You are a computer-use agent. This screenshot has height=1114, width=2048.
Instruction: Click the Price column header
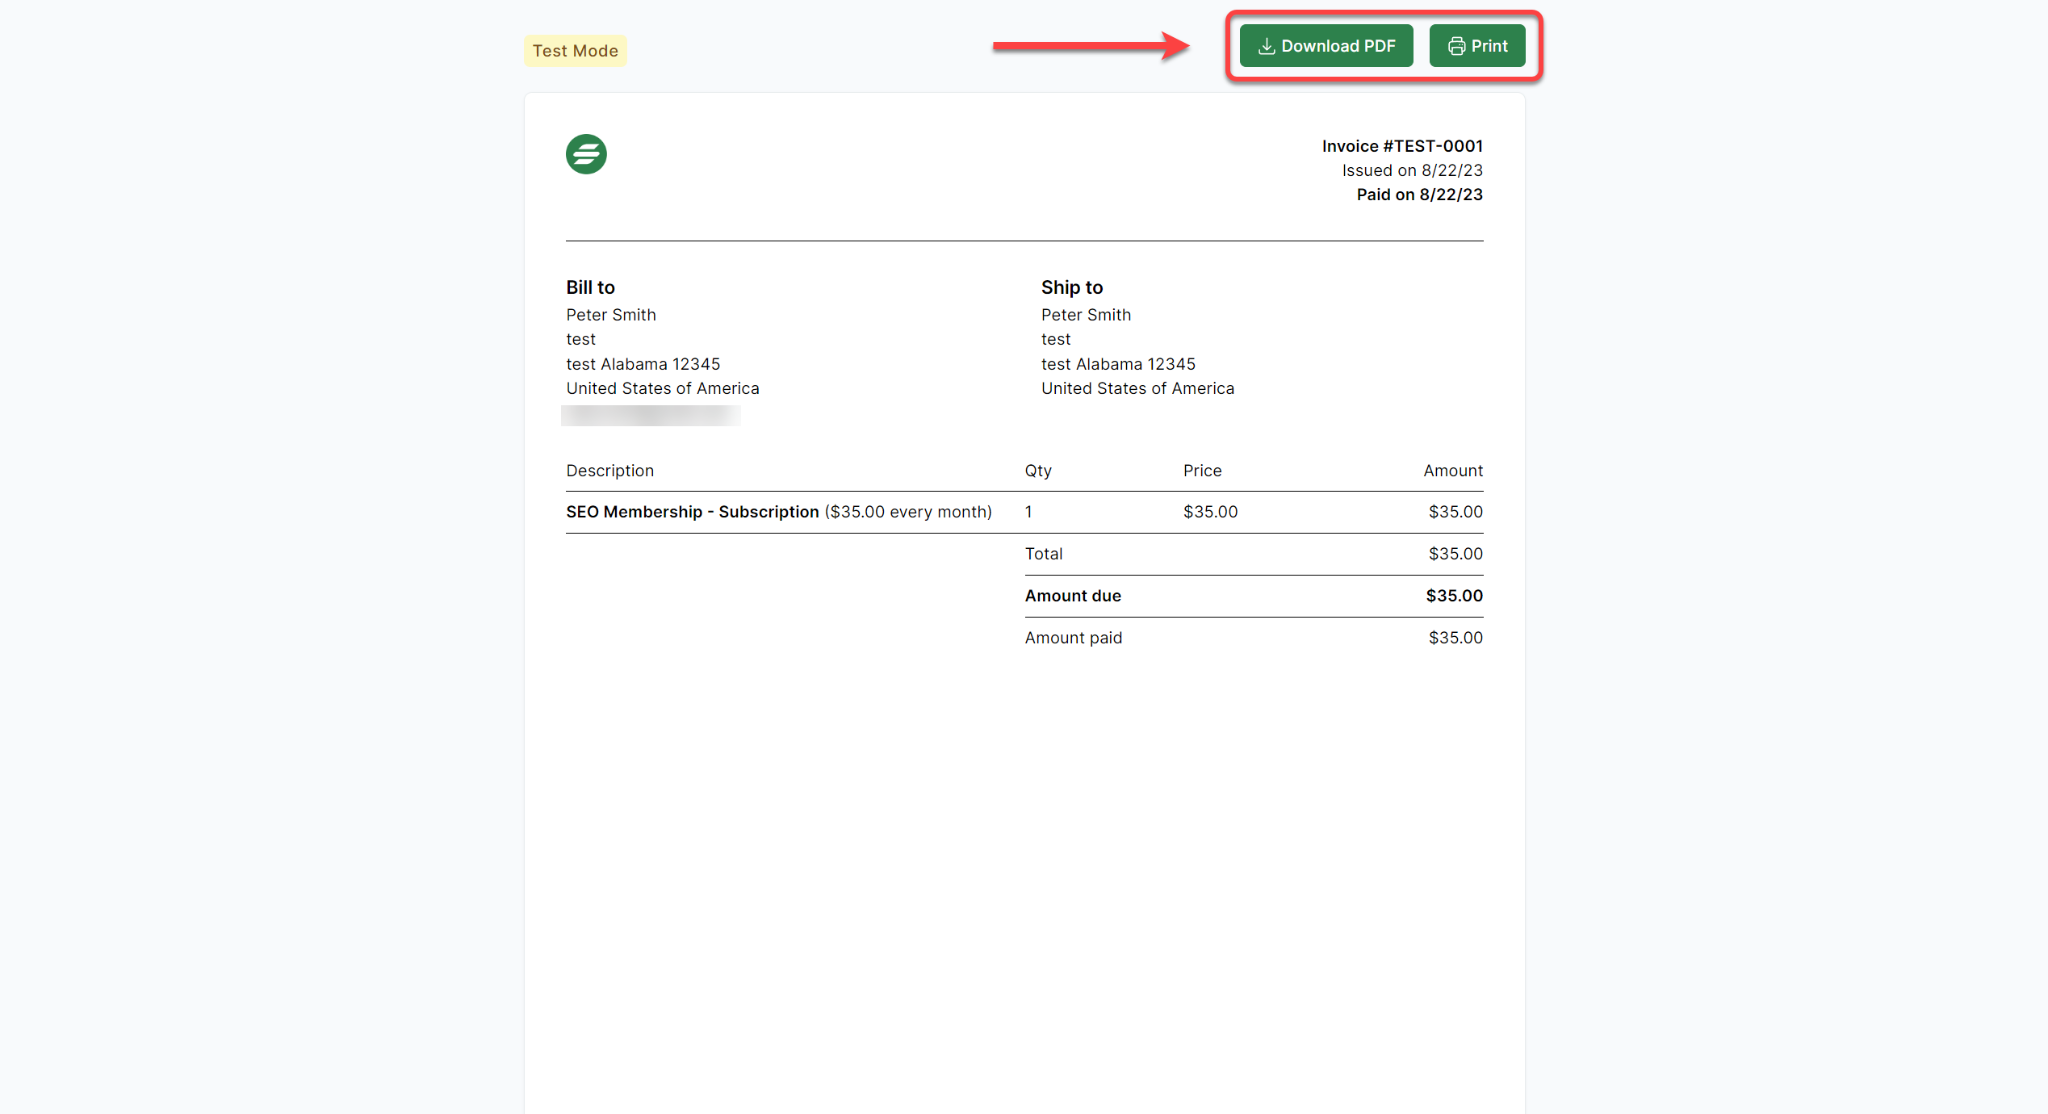[1202, 470]
